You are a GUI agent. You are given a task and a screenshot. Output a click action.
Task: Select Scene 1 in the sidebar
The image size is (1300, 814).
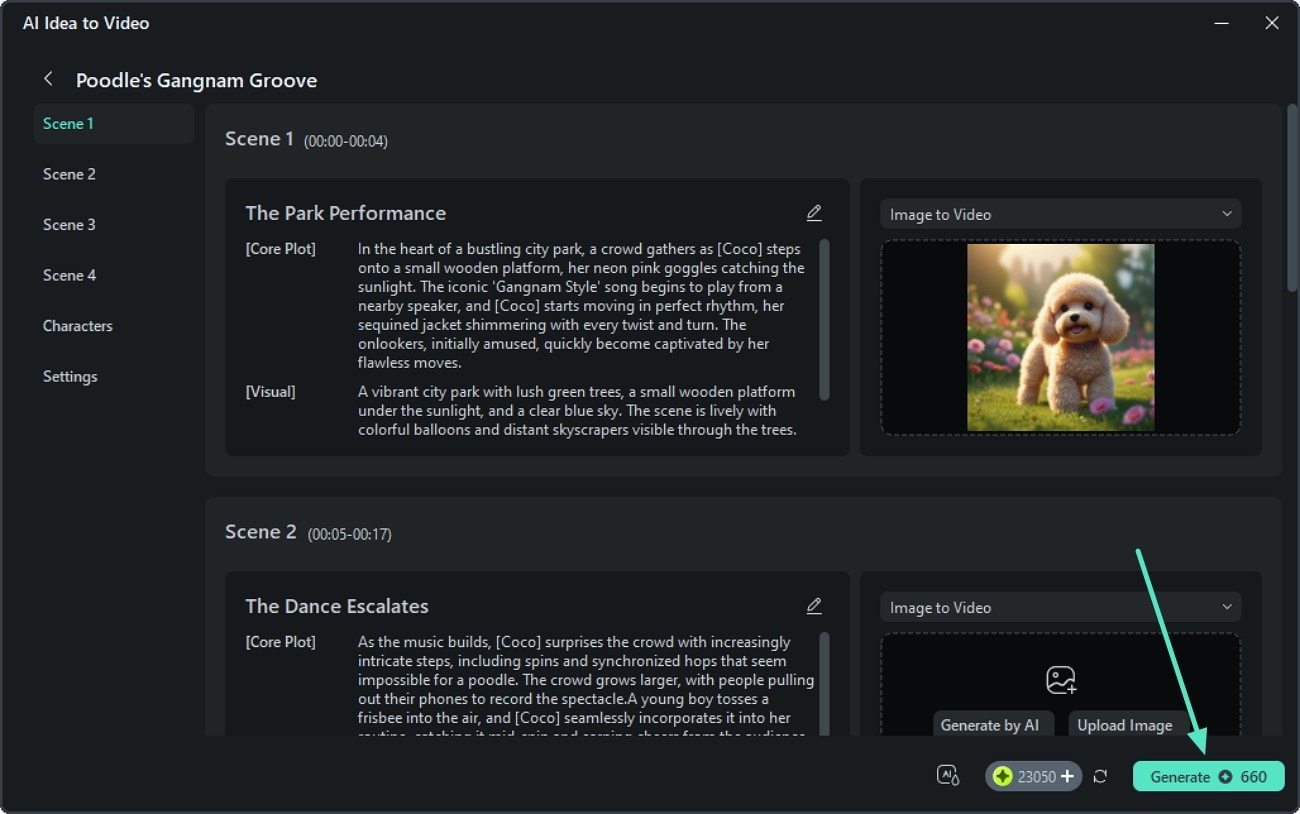(x=114, y=124)
